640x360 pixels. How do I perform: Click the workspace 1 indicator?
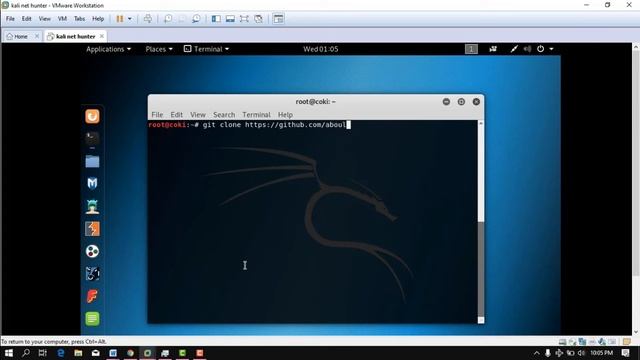(x=471, y=49)
